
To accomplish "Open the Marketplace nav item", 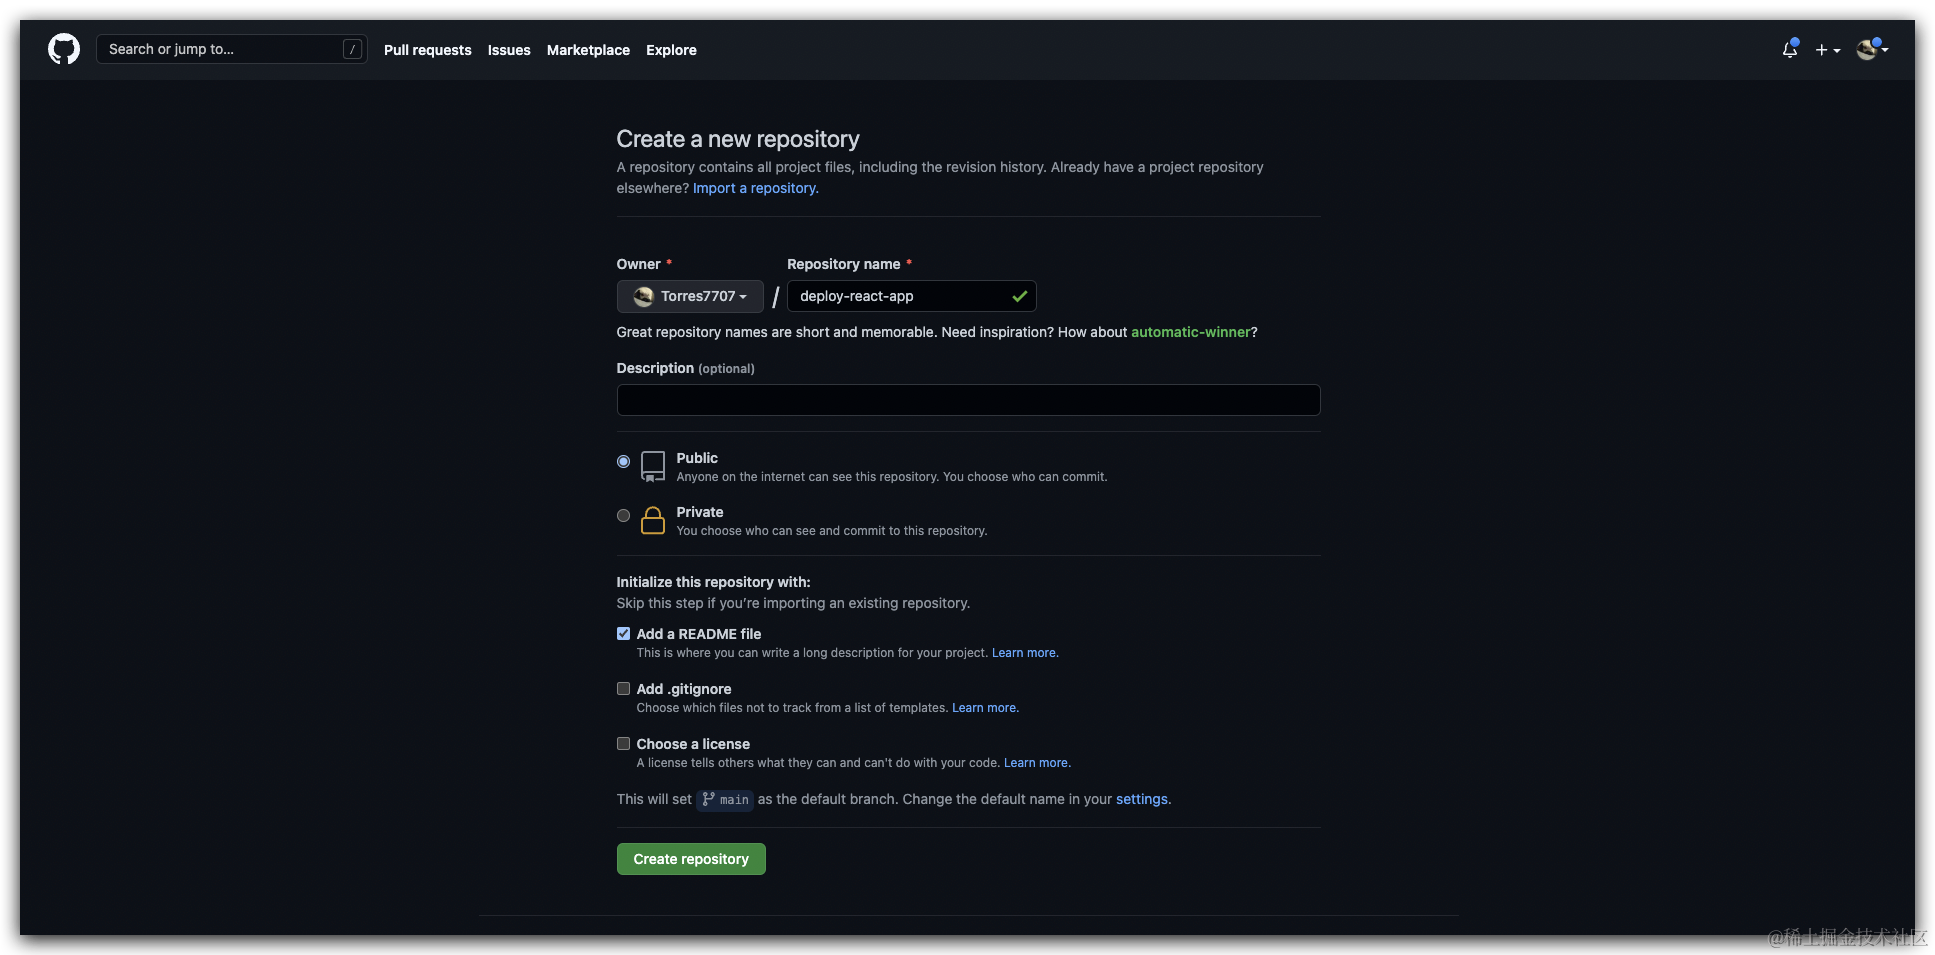I will (588, 50).
